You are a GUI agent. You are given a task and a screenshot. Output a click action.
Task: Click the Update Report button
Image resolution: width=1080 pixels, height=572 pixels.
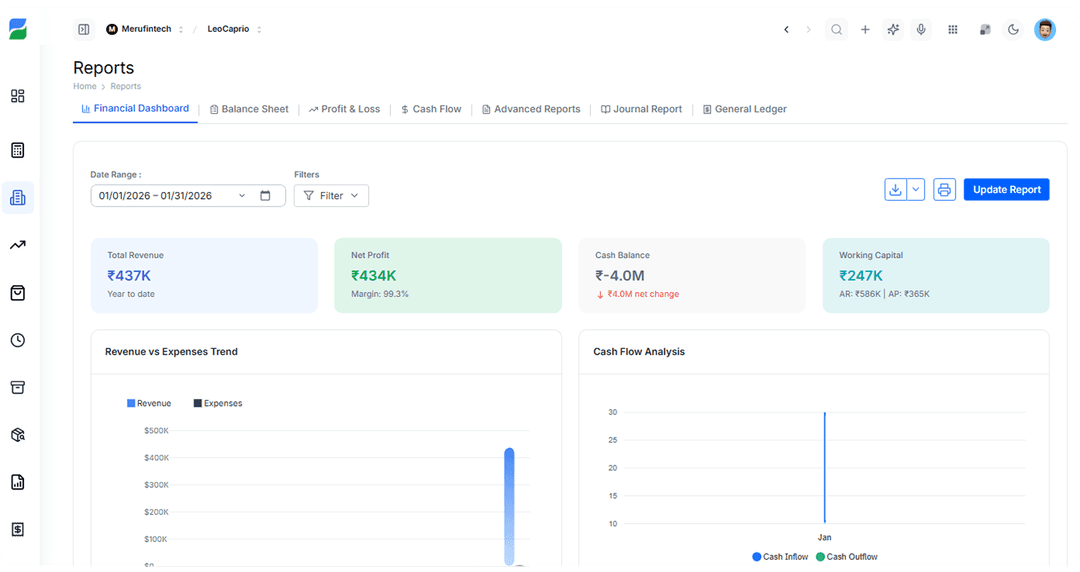pyautogui.click(x=1006, y=190)
